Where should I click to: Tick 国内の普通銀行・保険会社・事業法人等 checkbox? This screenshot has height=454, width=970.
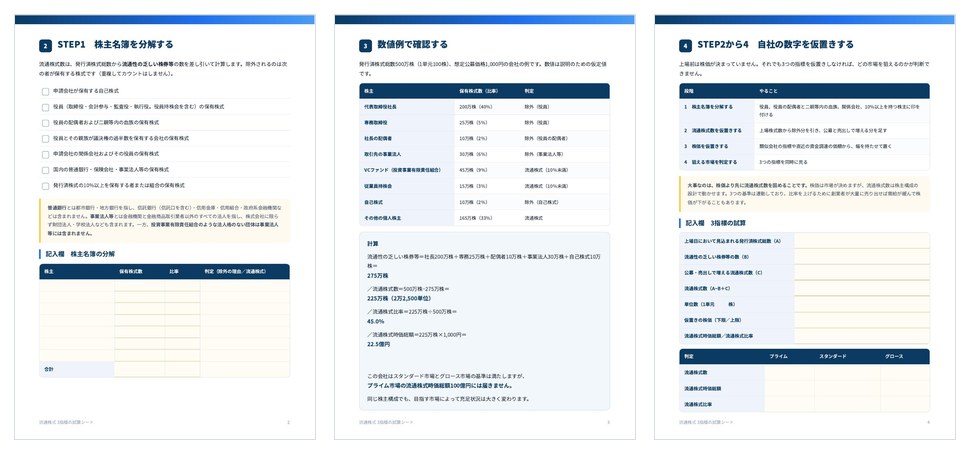45,170
